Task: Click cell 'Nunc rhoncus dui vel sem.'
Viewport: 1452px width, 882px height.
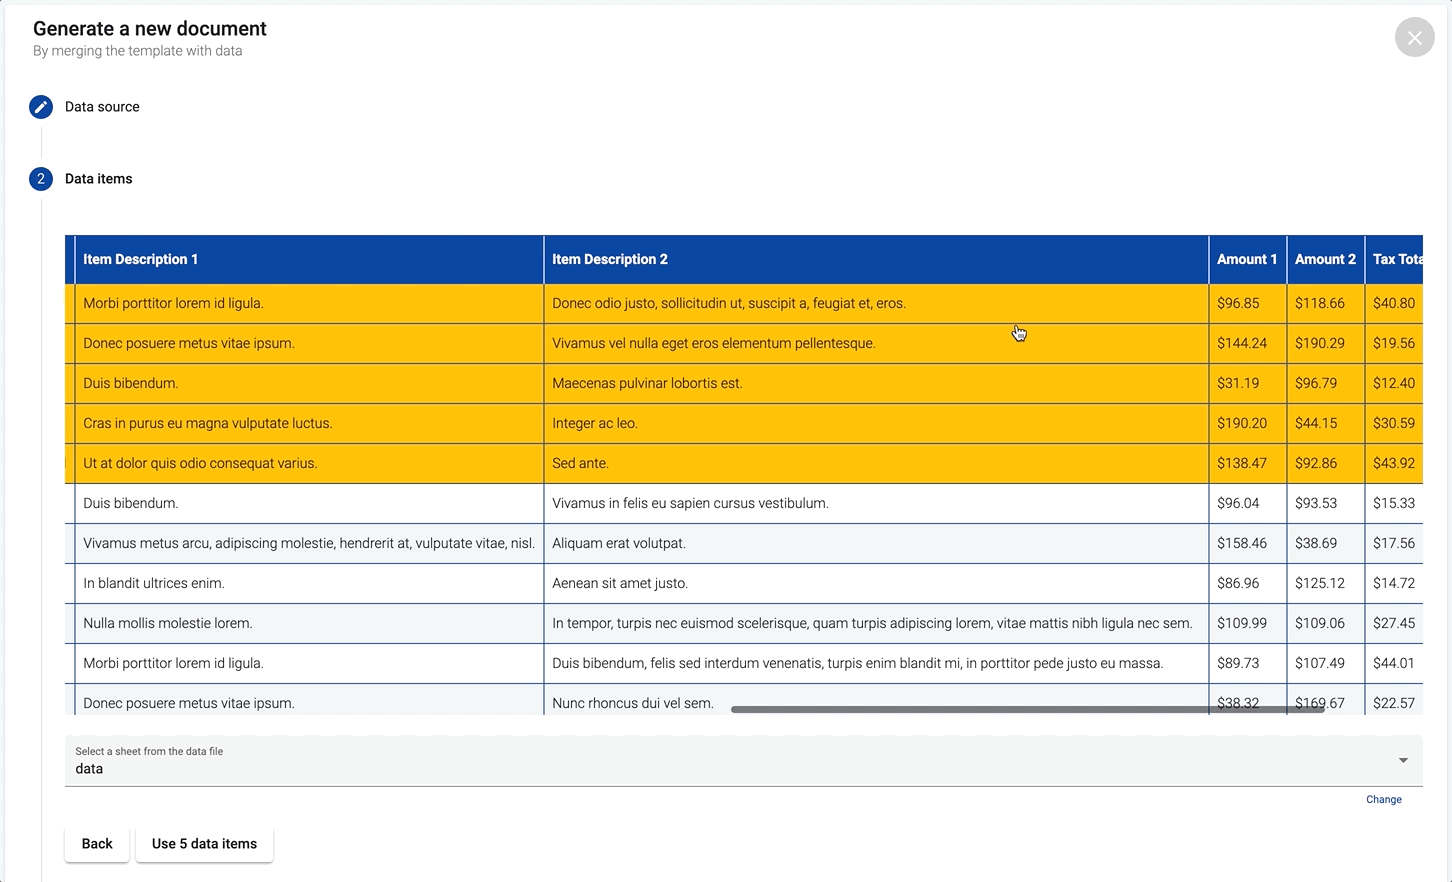Action: coord(876,700)
